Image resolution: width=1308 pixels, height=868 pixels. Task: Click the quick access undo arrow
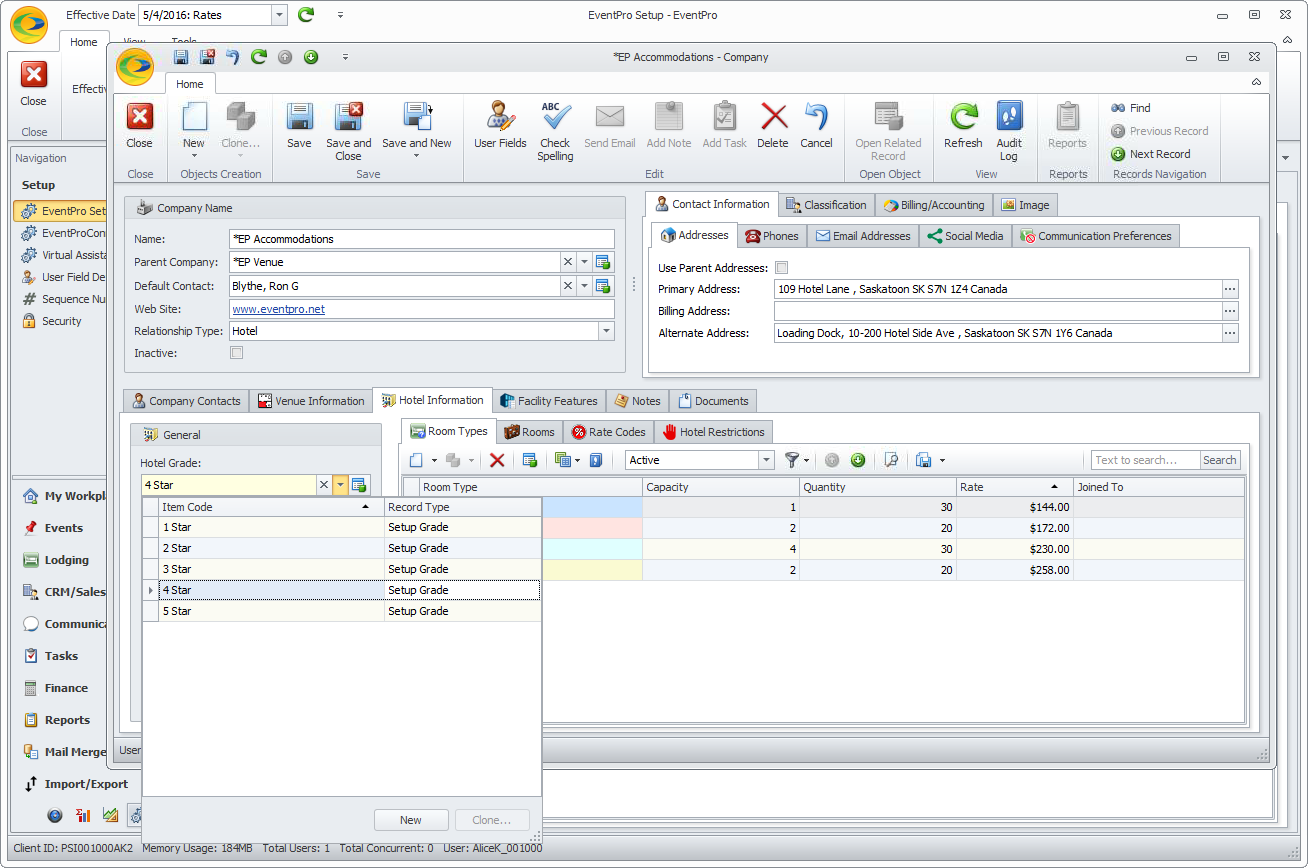click(x=233, y=57)
